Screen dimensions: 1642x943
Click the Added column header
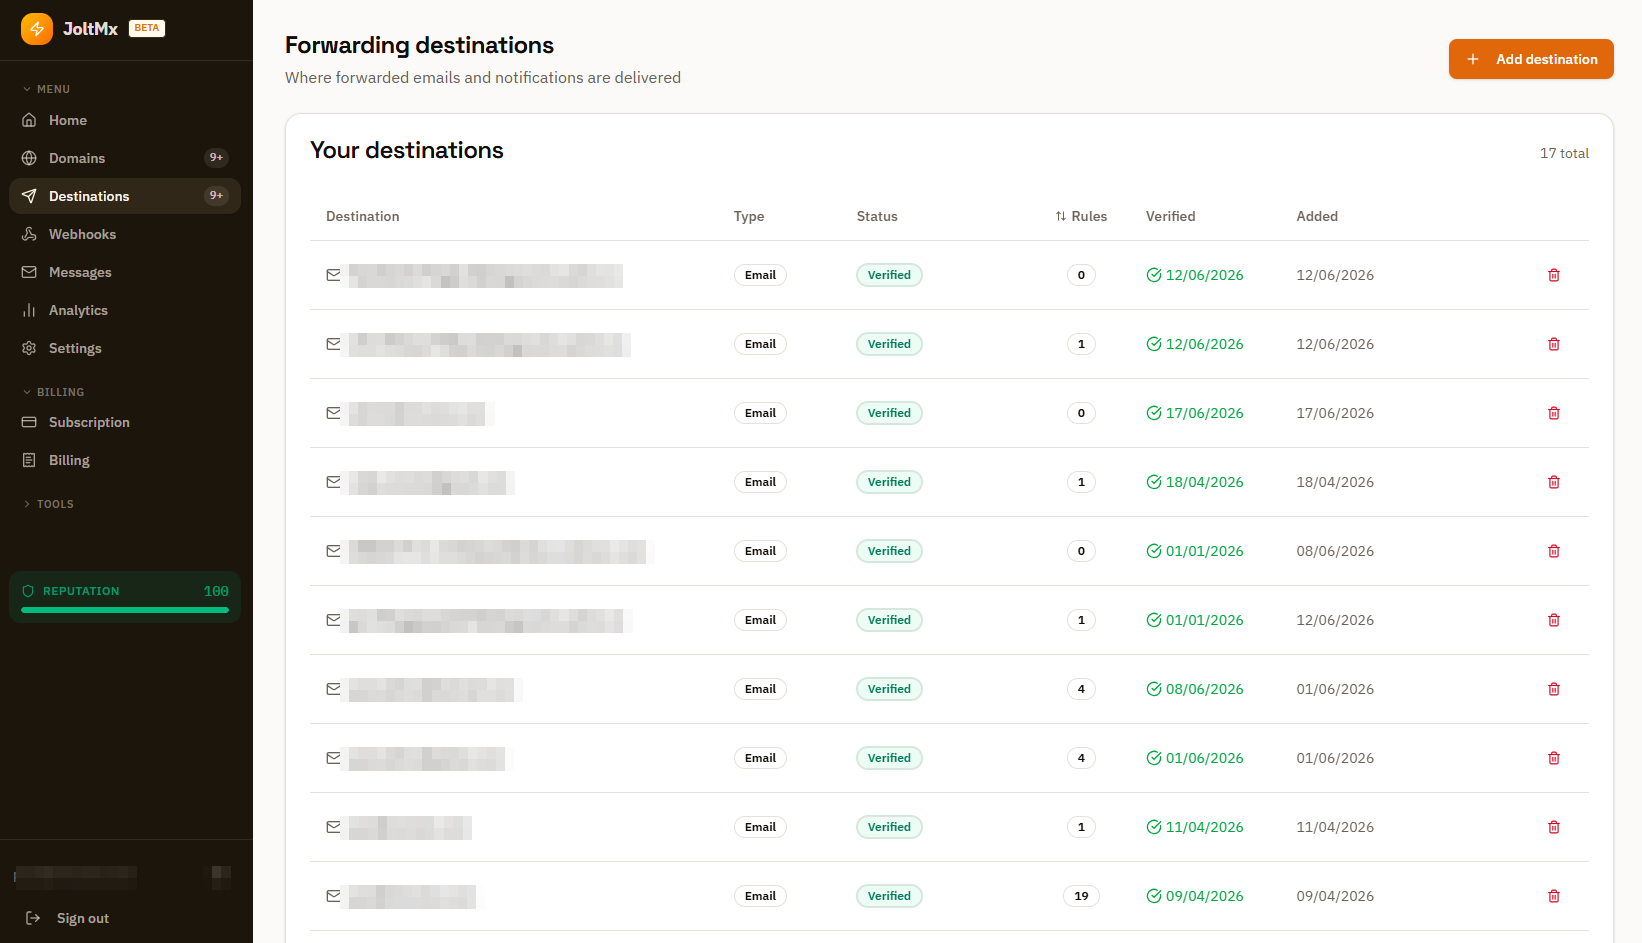coord(1317,216)
